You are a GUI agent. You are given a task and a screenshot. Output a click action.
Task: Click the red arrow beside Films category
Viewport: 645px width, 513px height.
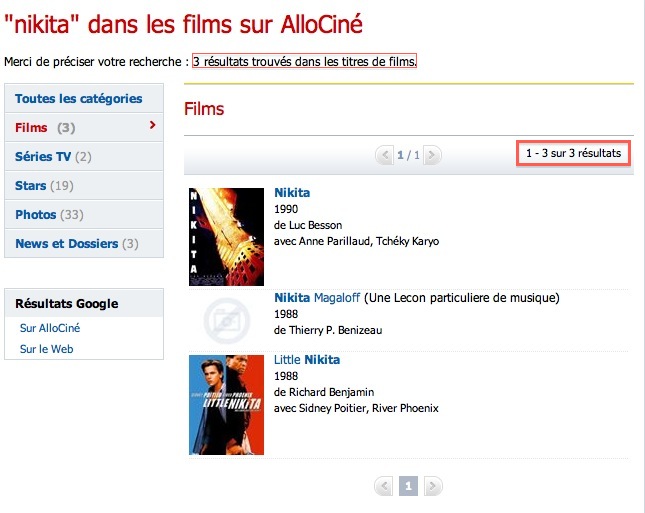152,126
